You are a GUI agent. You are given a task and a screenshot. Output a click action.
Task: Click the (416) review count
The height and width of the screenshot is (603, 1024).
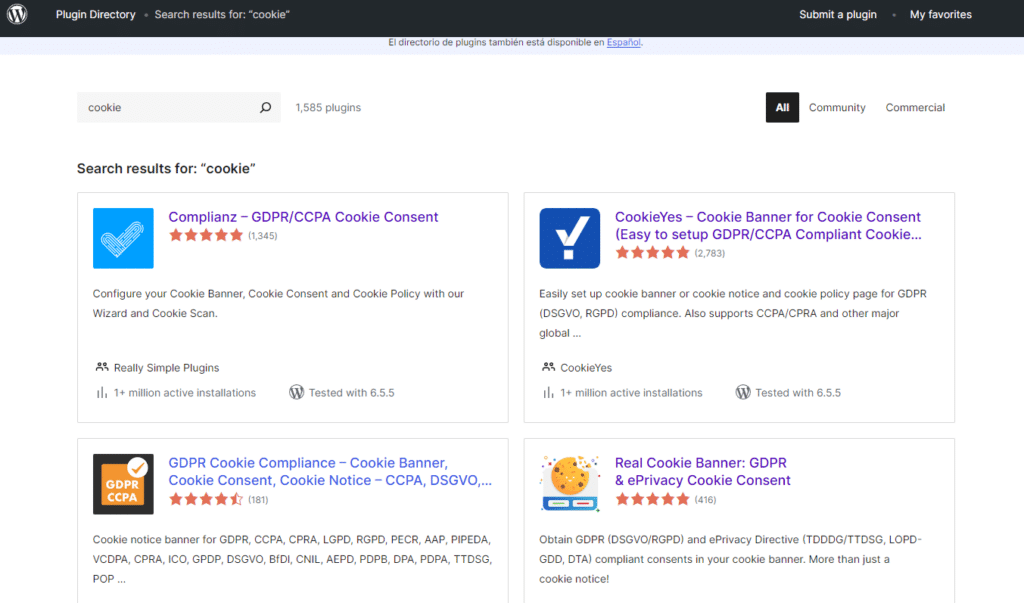tap(705, 500)
